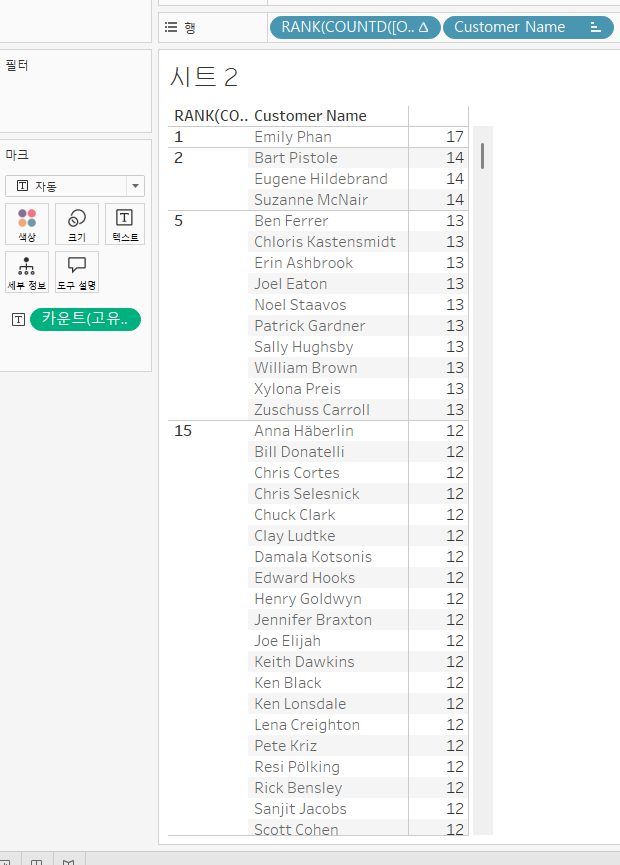Click the value 17 for Emily Phan
The image size is (620, 865).
point(455,137)
